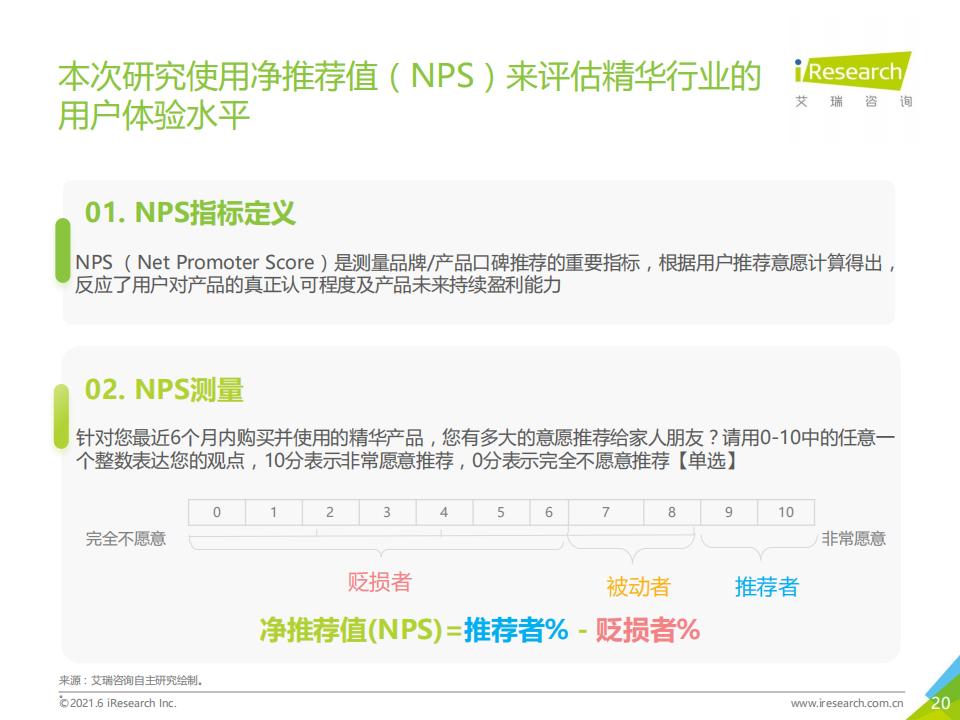960x720 pixels.
Task: Click the www.iresearch.com.cn link
Action: [x=847, y=703]
